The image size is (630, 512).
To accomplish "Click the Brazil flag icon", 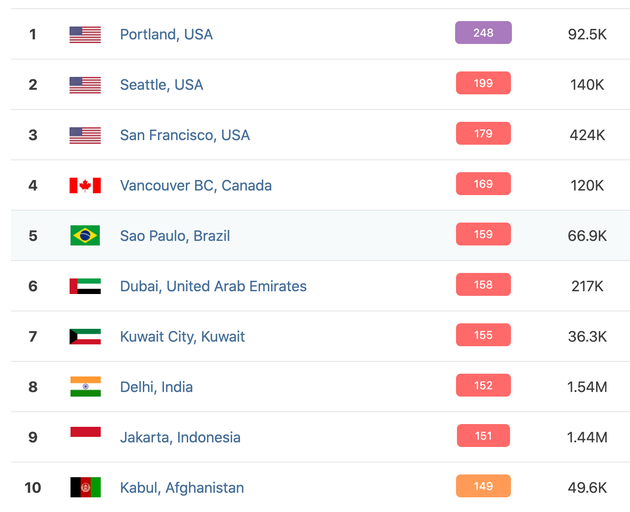I will point(85,236).
